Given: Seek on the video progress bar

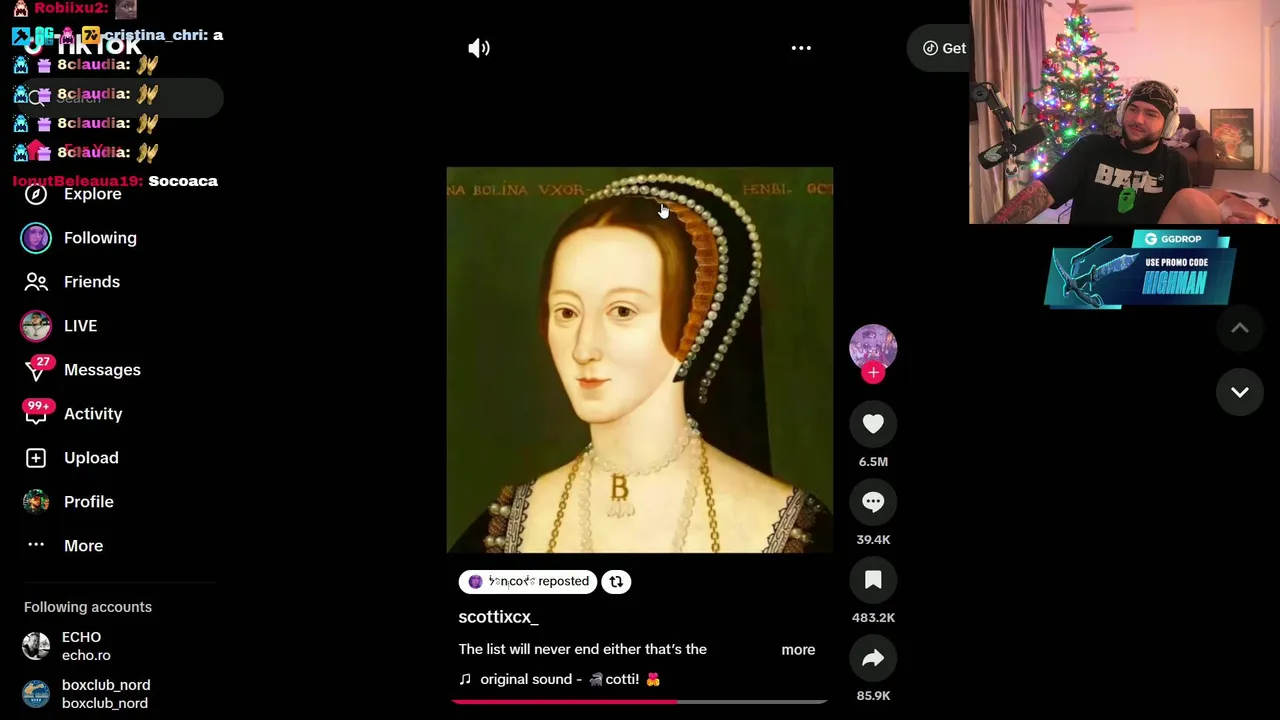Looking at the screenshot, I should point(639,702).
